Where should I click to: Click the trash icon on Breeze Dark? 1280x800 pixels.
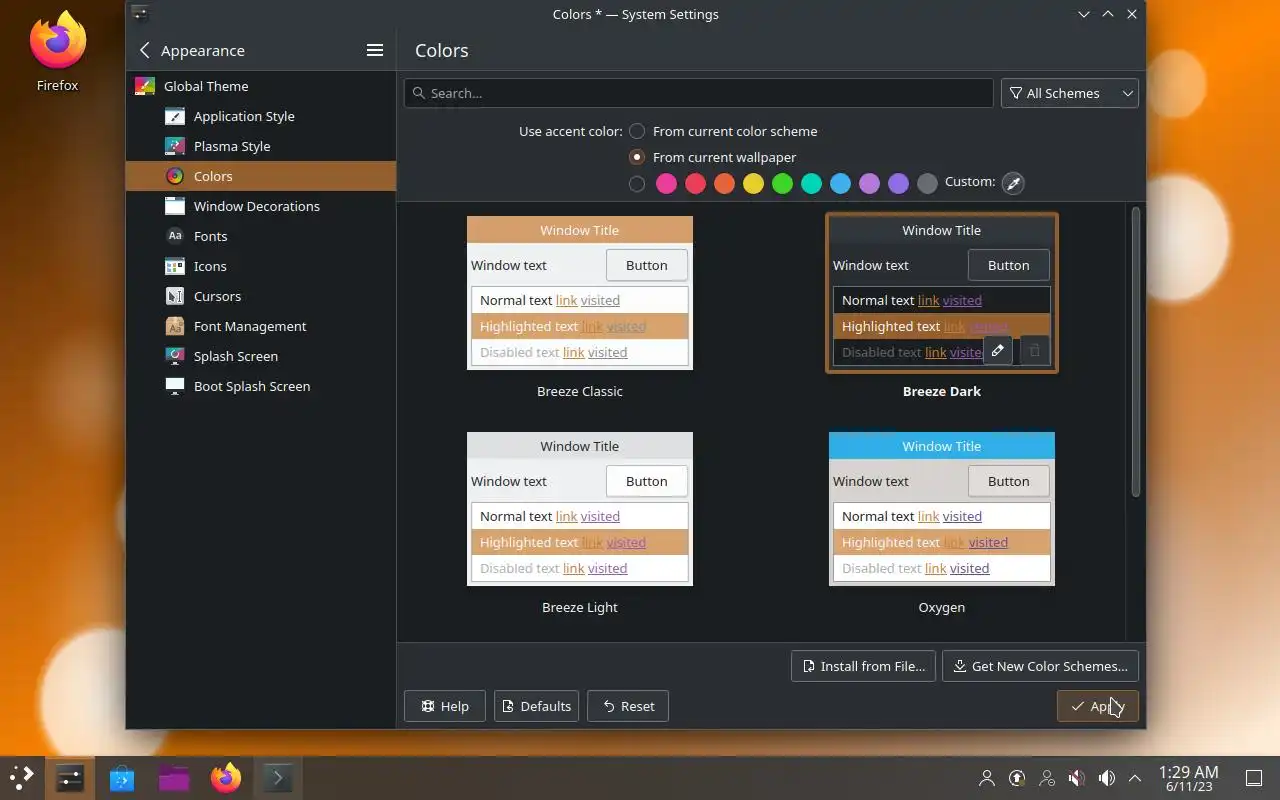point(1035,351)
